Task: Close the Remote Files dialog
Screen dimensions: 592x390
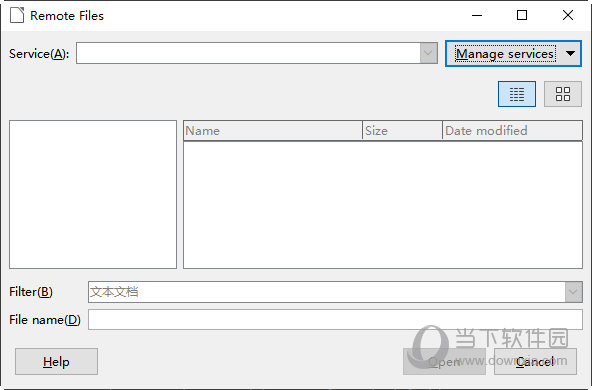Action: (567, 15)
